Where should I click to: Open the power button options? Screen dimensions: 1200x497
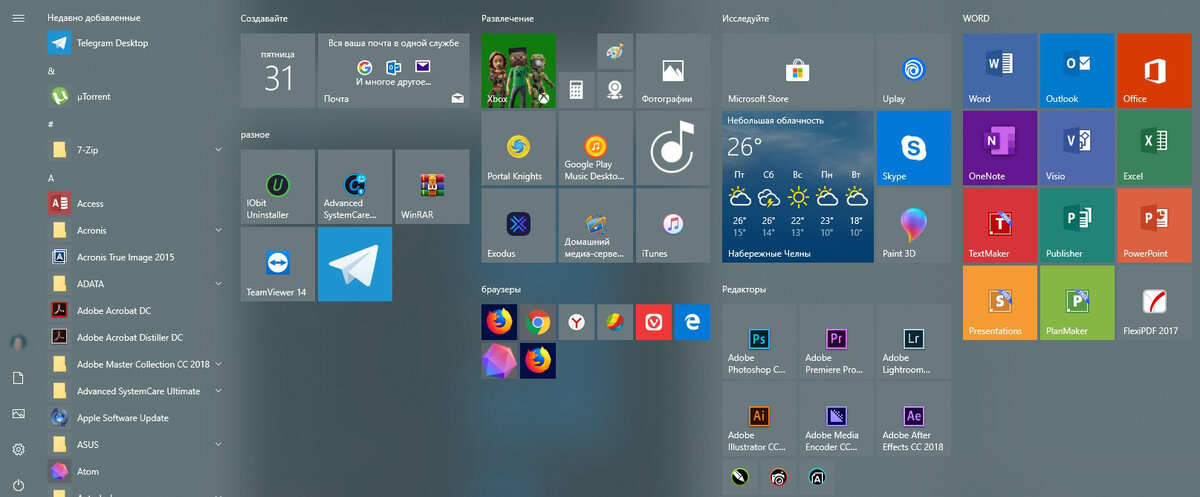(18, 485)
